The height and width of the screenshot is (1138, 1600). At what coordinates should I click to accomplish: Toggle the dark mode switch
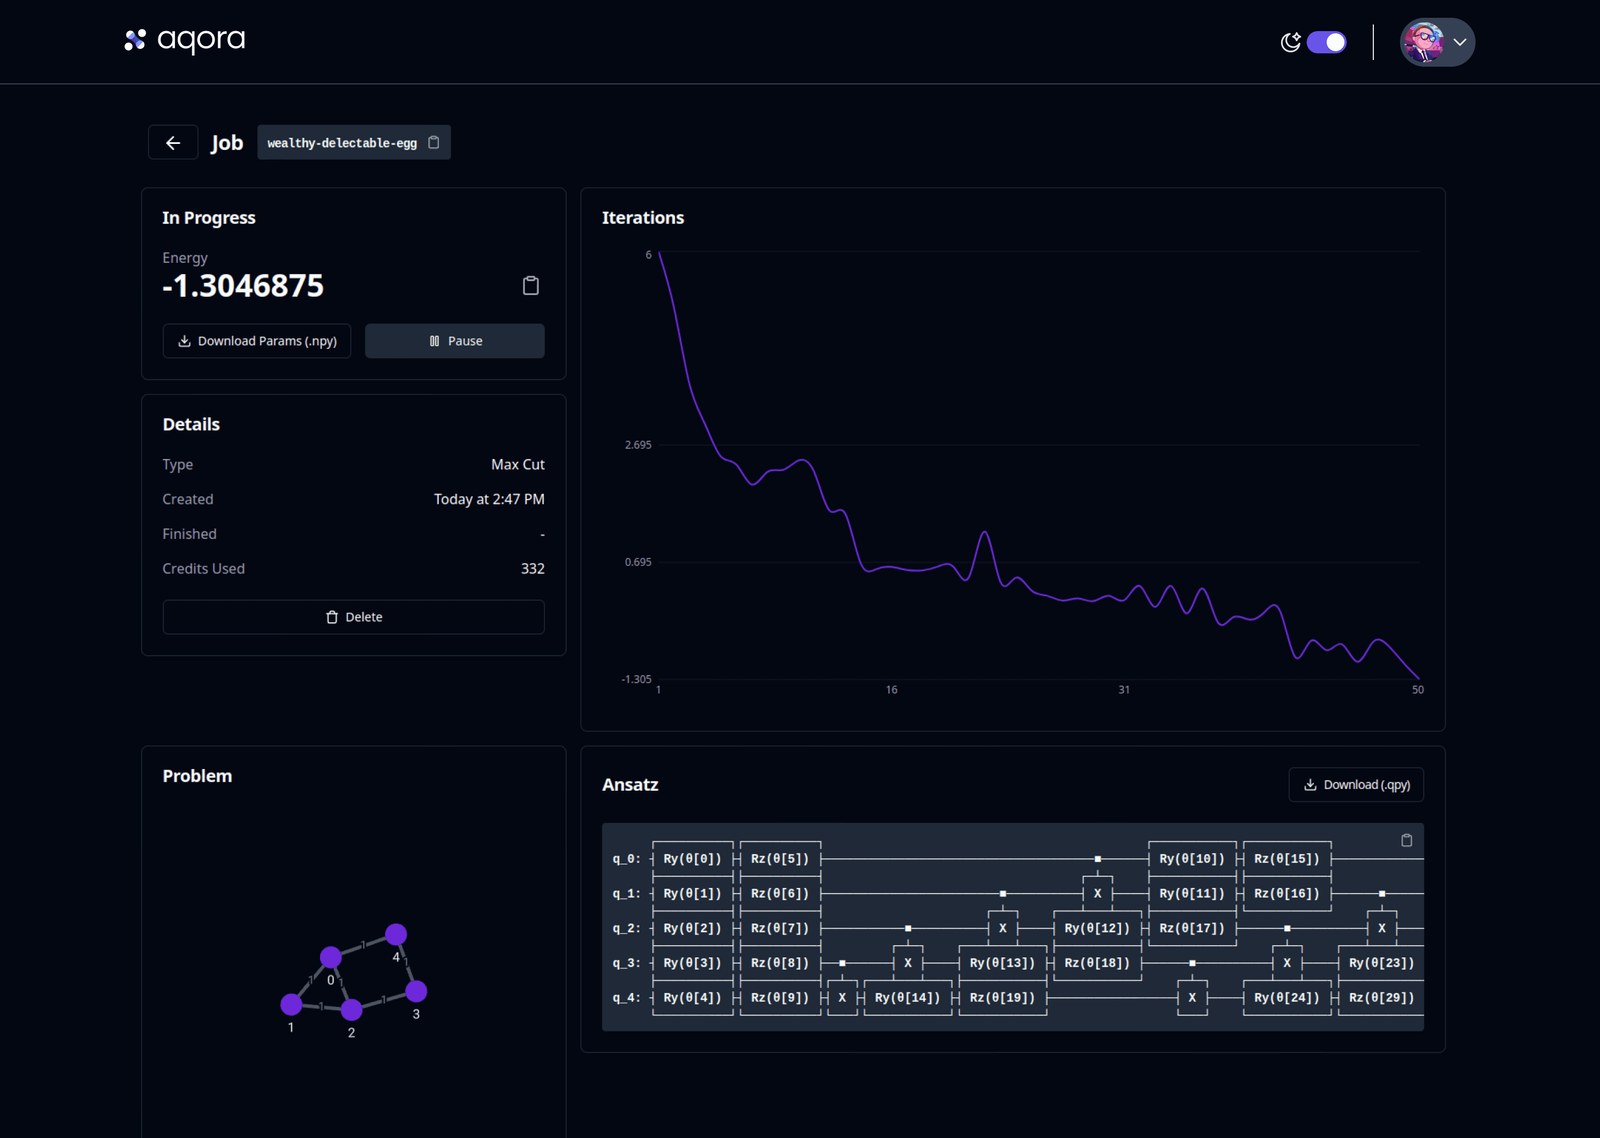point(1327,42)
